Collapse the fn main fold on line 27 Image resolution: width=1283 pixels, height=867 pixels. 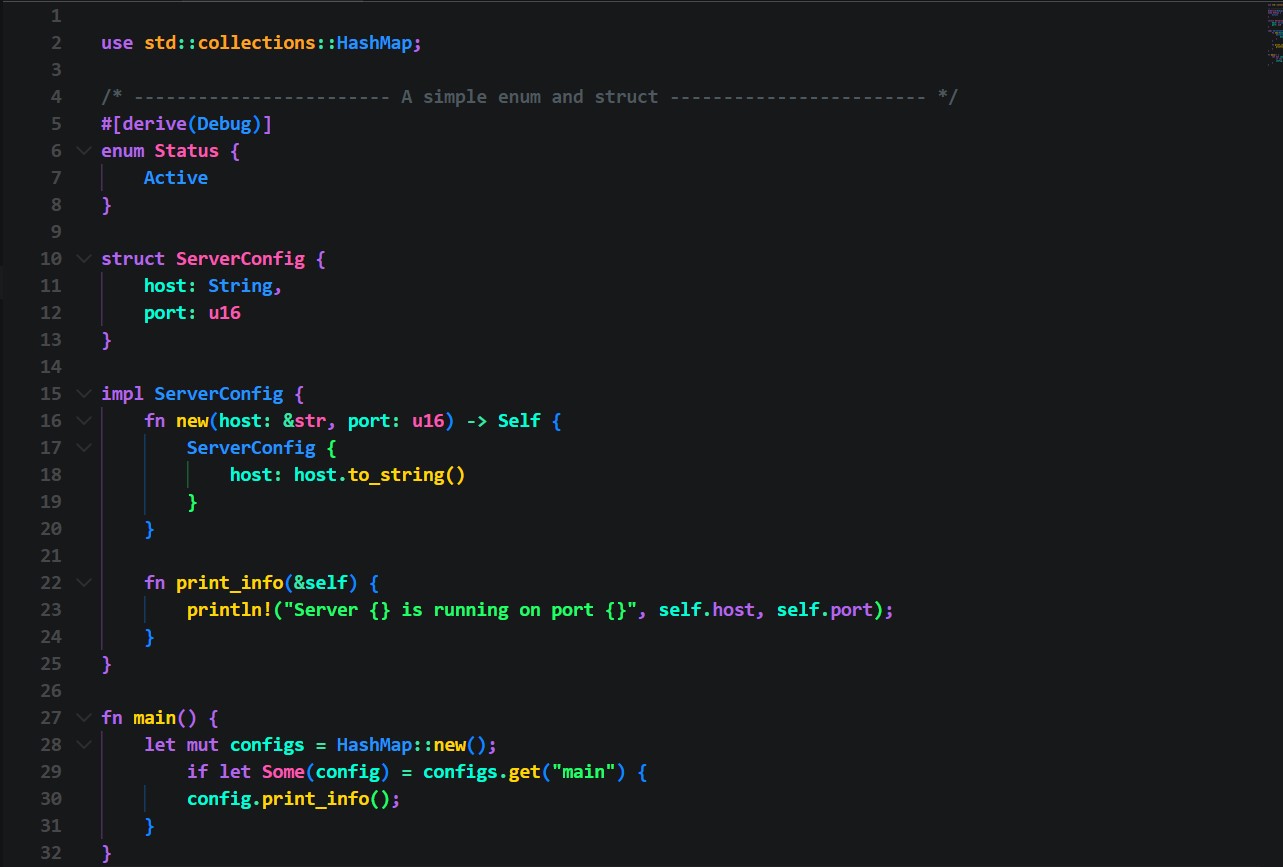[82, 718]
